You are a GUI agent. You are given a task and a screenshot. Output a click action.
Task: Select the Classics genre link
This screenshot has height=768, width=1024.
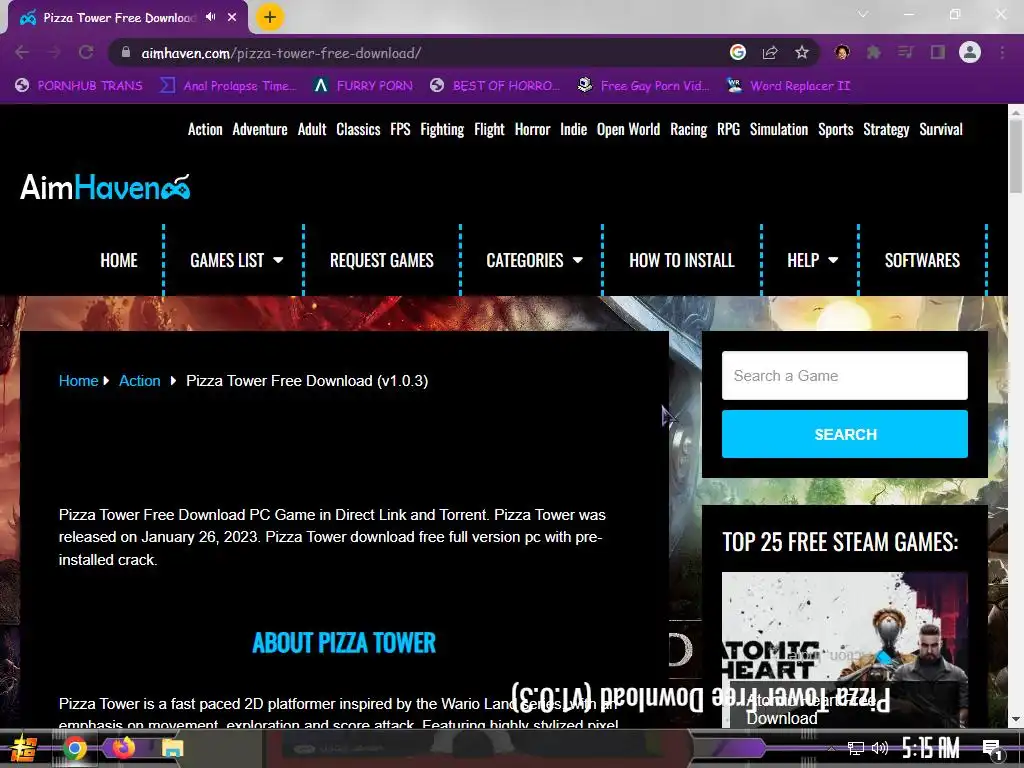(x=359, y=129)
